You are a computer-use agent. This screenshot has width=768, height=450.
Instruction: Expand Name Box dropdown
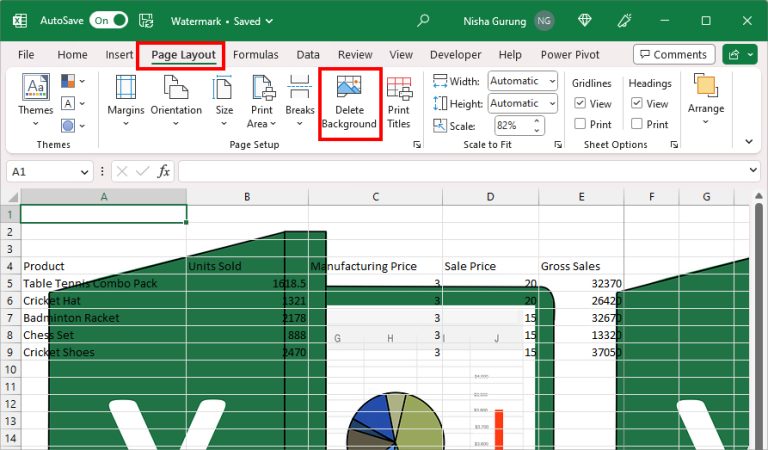click(84, 172)
